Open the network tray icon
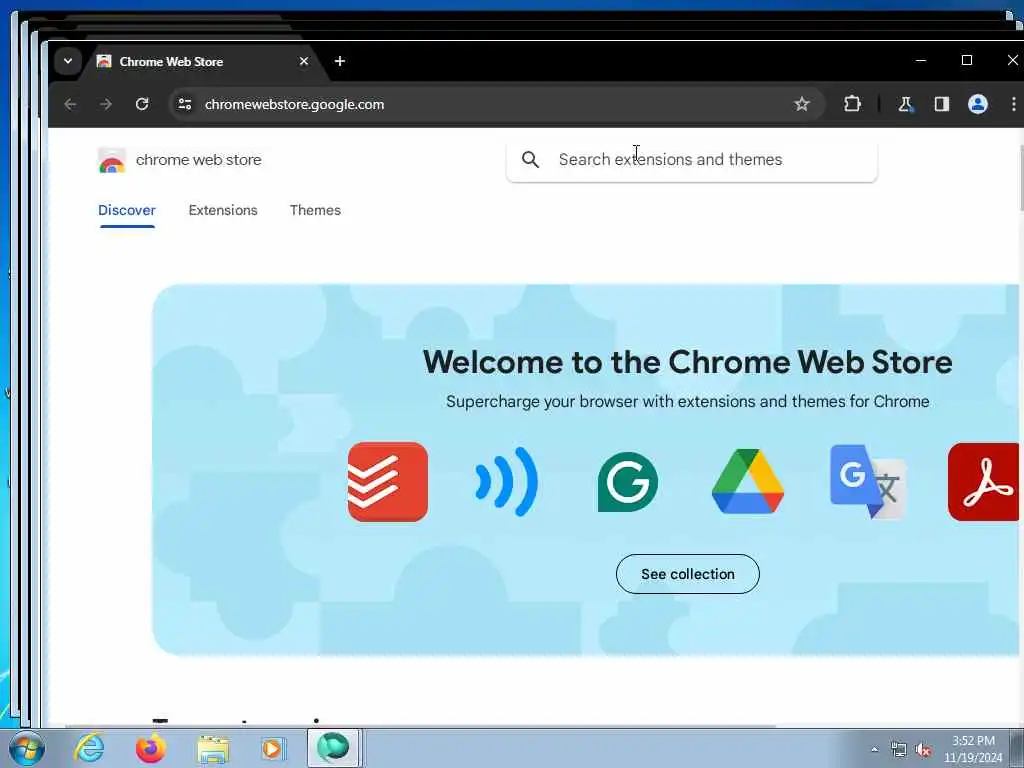 pyautogui.click(x=899, y=750)
